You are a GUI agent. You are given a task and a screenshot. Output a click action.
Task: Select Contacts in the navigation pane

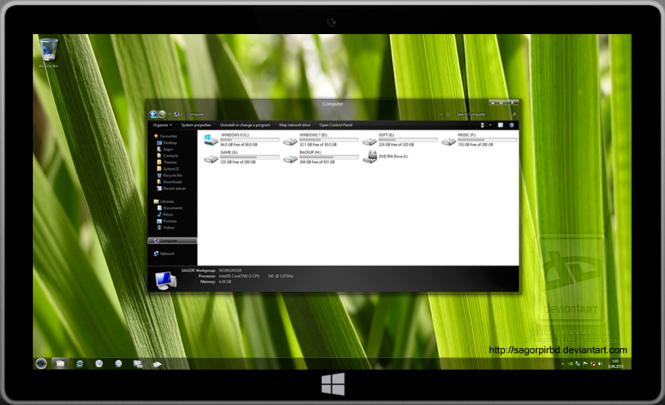(x=168, y=156)
